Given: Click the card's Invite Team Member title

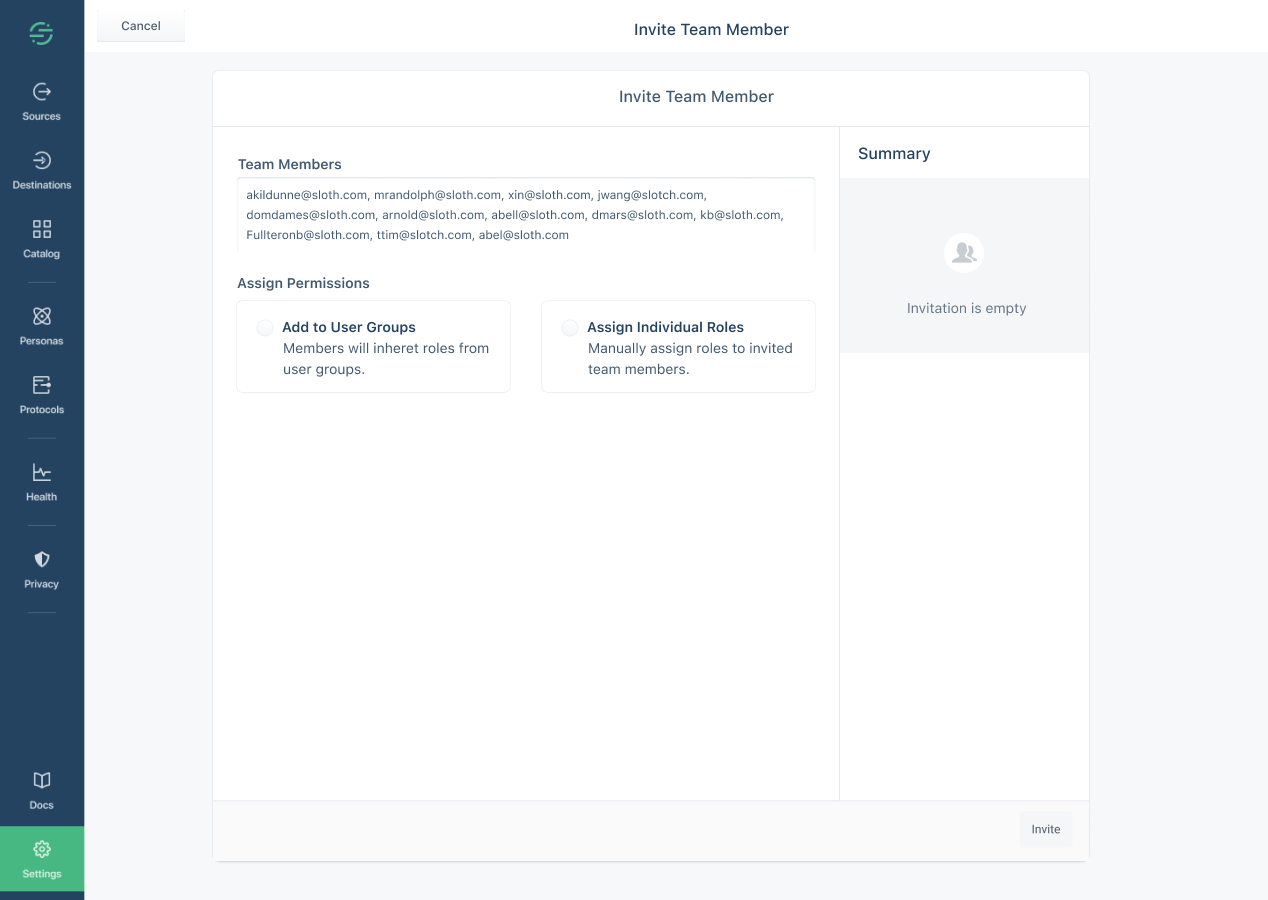Looking at the screenshot, I should click(x=697, y=97).
